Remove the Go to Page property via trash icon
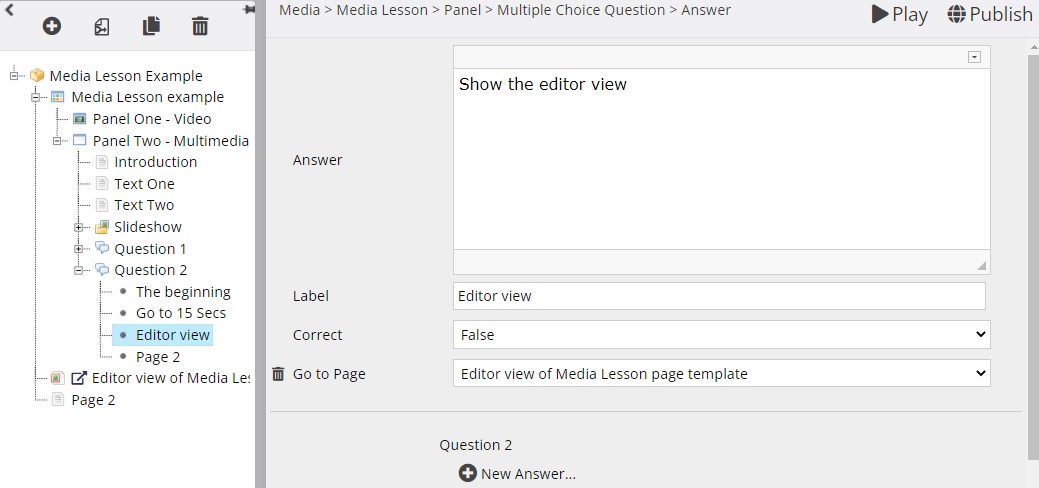 pos(278,374)
